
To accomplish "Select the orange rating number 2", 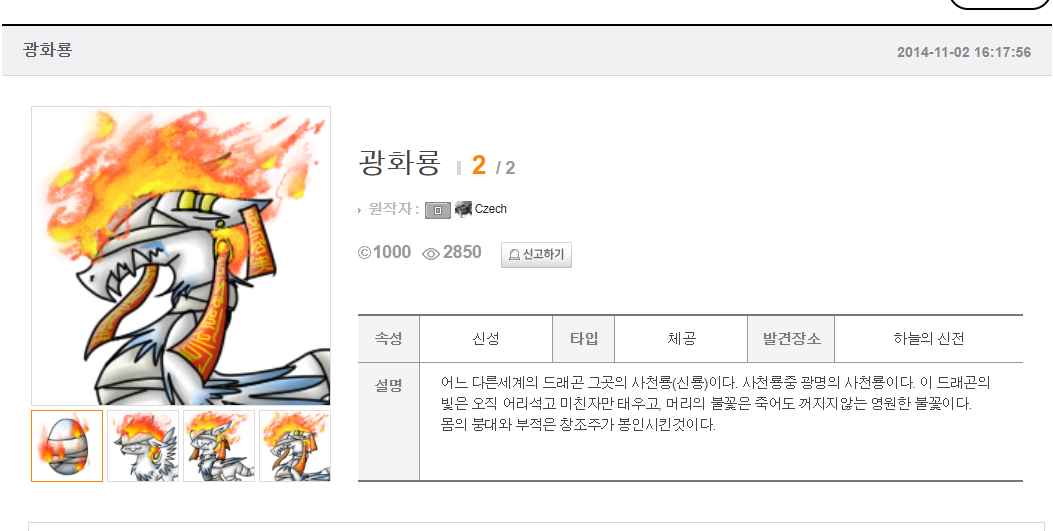I will [478, 165].
